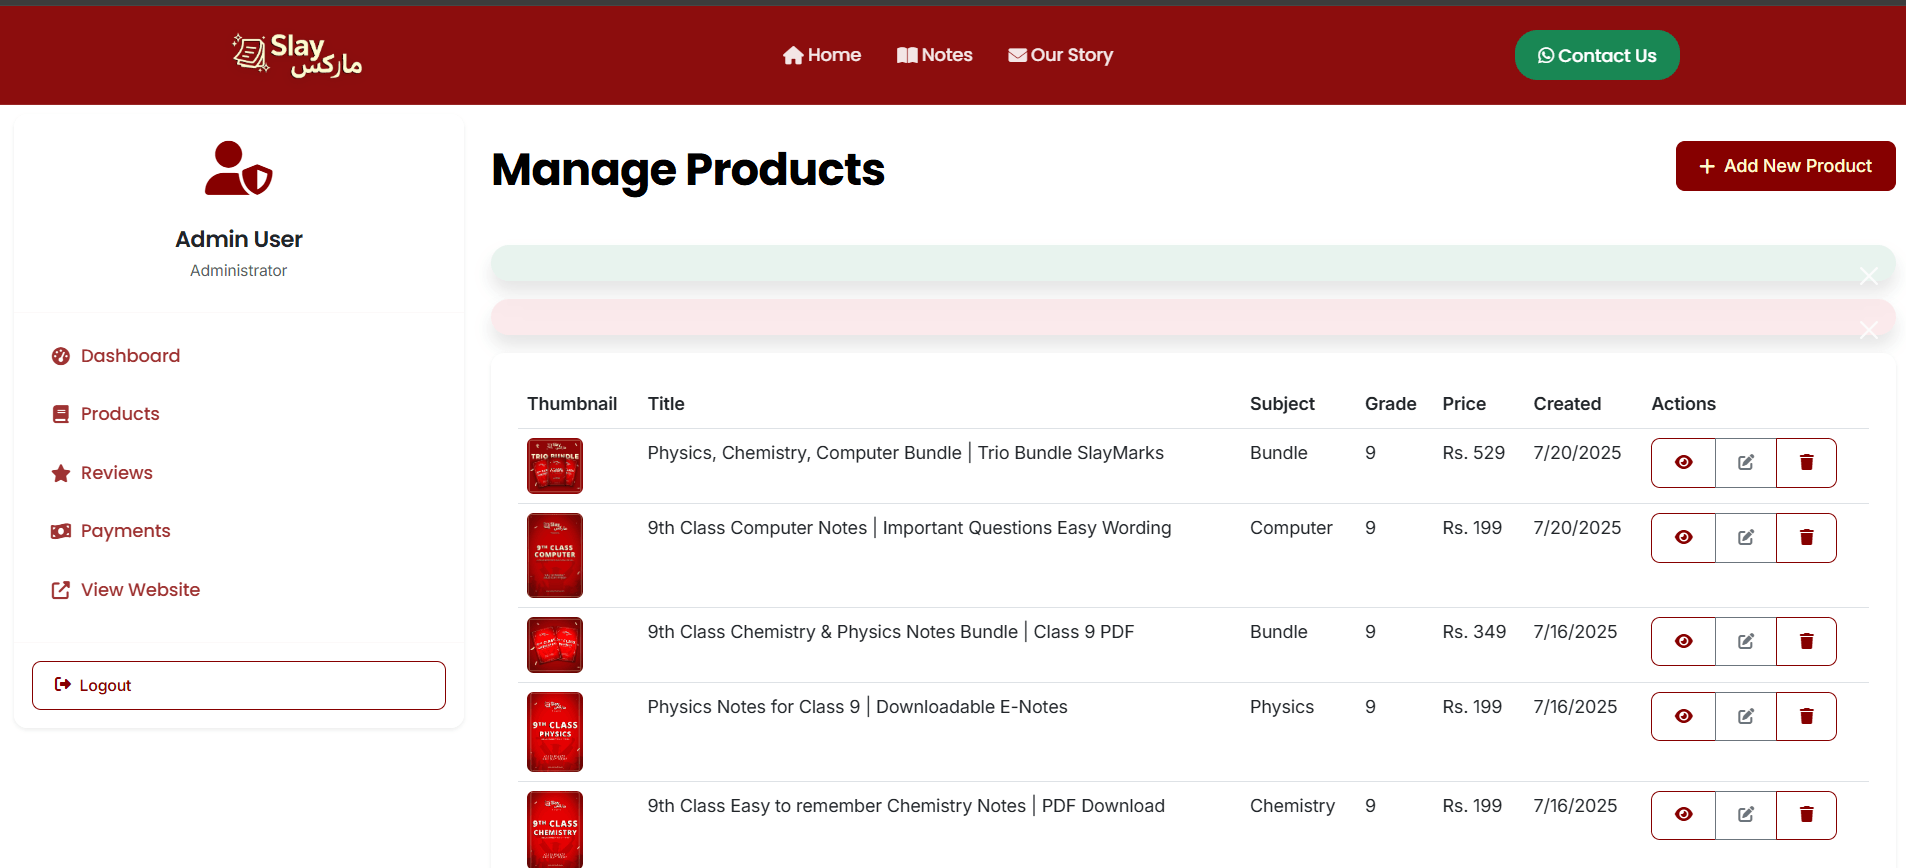This screenshot has width=1906, height=868.
Task: Click the 9th Class Chemistry thumbnail
Action: pyautogui.click(x=555, y=830)
